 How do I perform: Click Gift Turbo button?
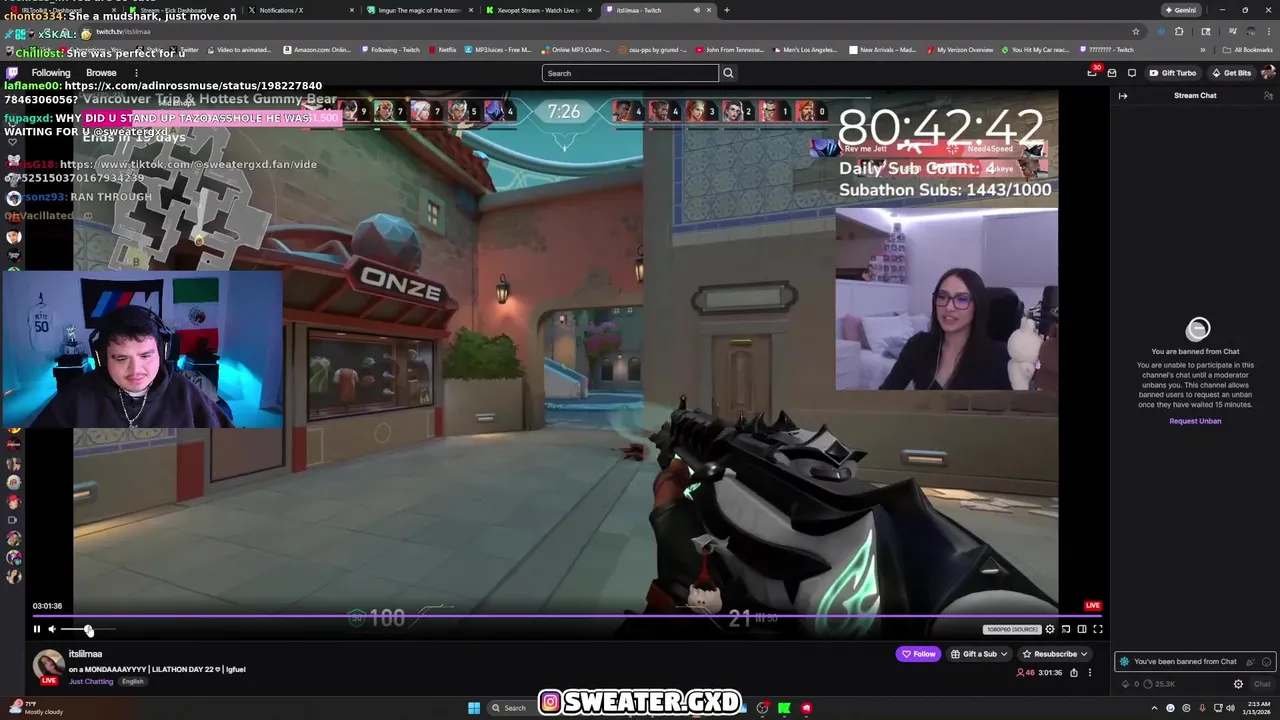[x=1172, y=73]
